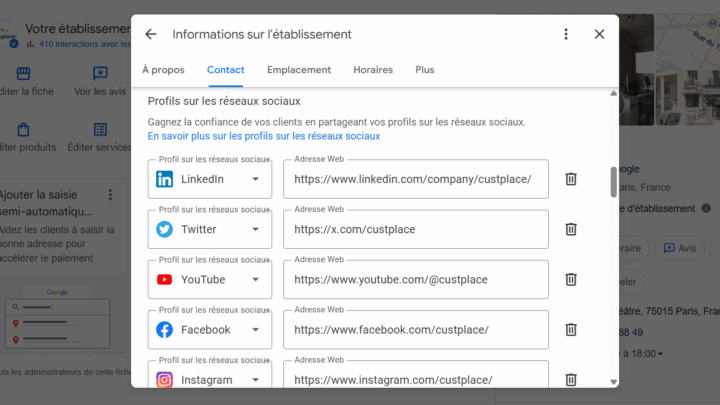720x405 pixels.
Task: Click the Avis button in background panel
Action: pos(680,248)
